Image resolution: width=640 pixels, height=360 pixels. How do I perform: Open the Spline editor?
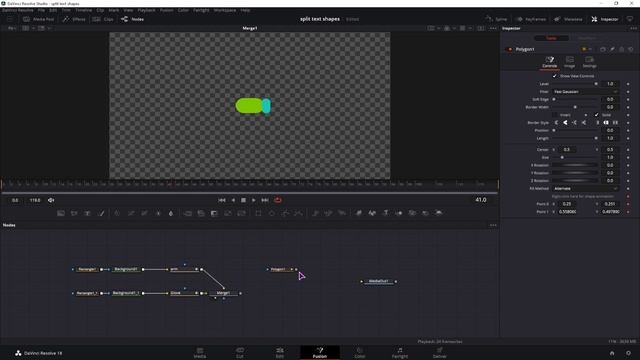(496, 19)
